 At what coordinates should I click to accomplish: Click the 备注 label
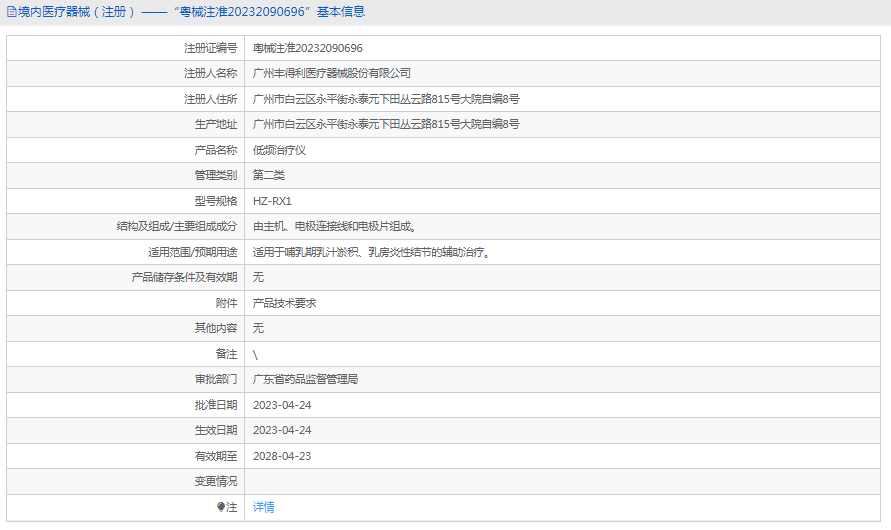(x=226, y=354)
